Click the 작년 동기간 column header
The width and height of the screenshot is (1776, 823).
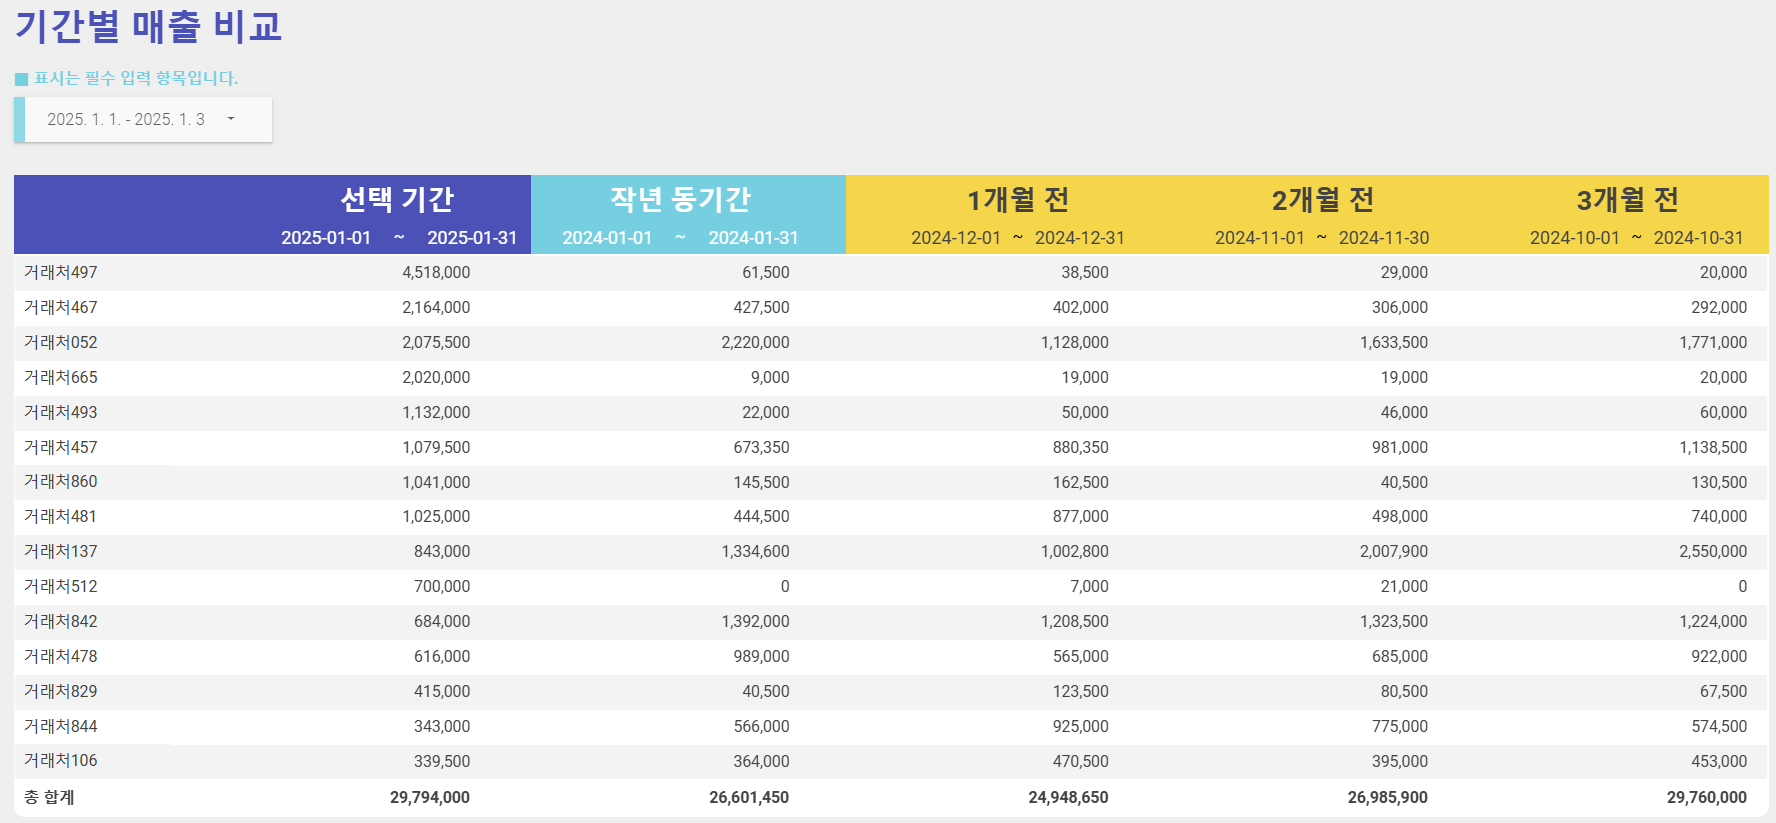[x=680, y=199]
